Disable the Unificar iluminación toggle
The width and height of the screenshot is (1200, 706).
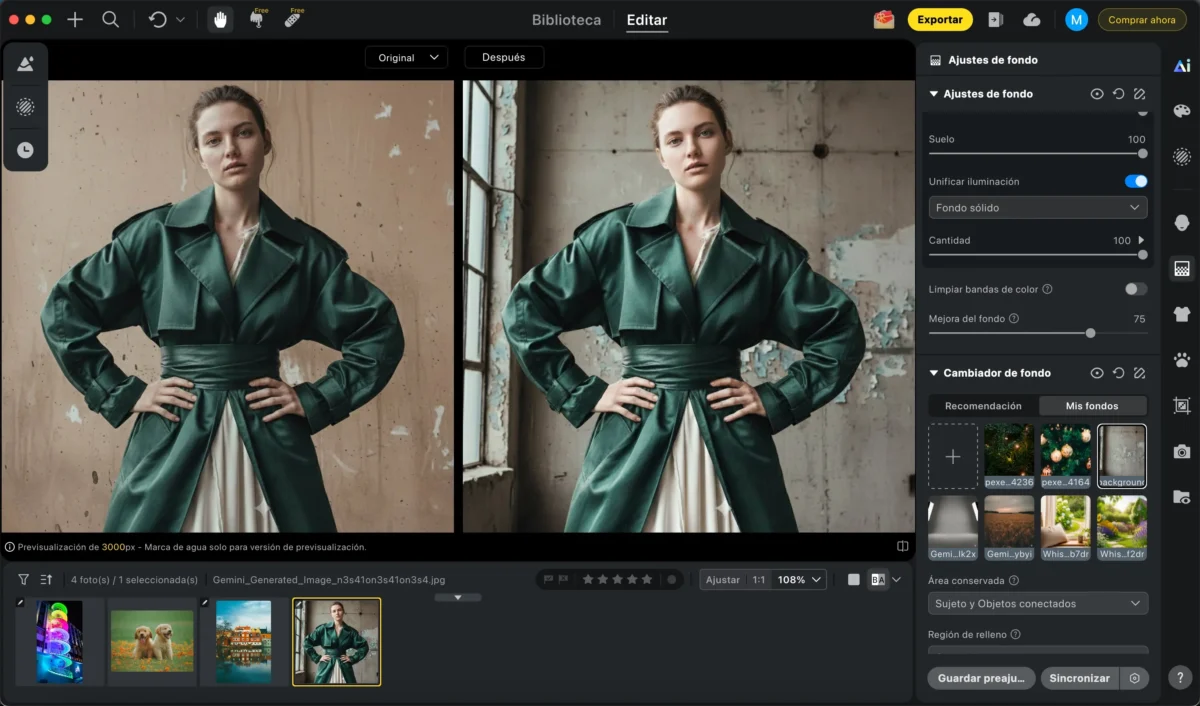(x=1136, y=181)
